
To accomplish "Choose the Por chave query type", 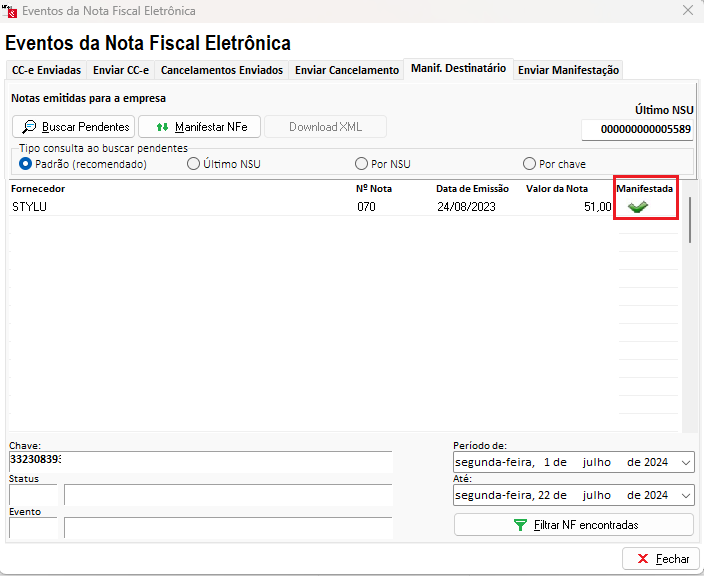I will 530,164.
